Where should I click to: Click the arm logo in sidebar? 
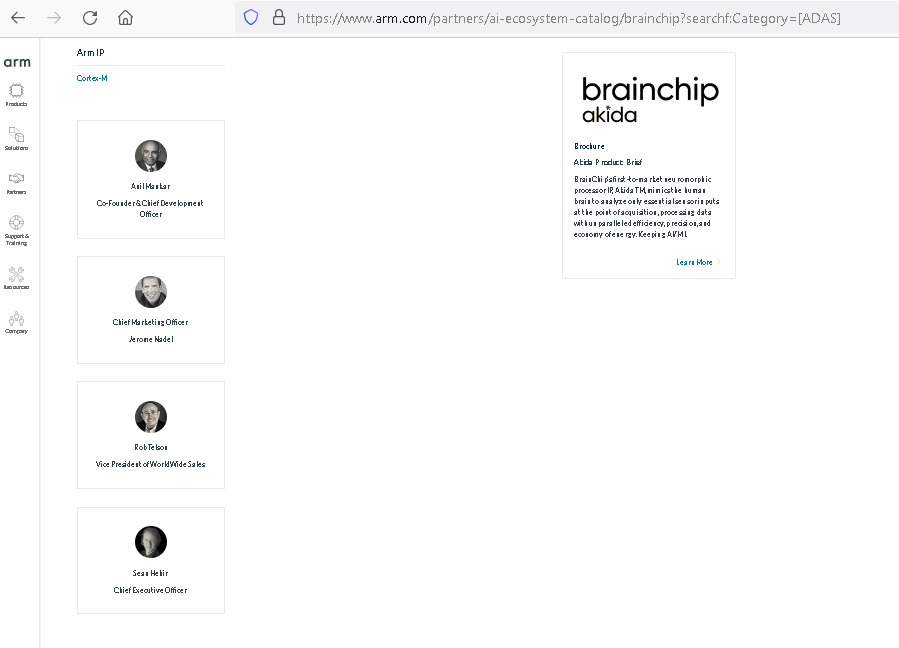pyautogui.click(x=17, y=62)
